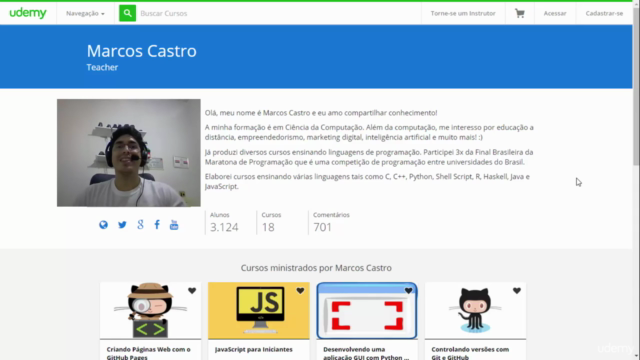Click the Cadastrar-se sign-up link
Viewport: 640px width, 360px height.
click(x=604, y=13)
